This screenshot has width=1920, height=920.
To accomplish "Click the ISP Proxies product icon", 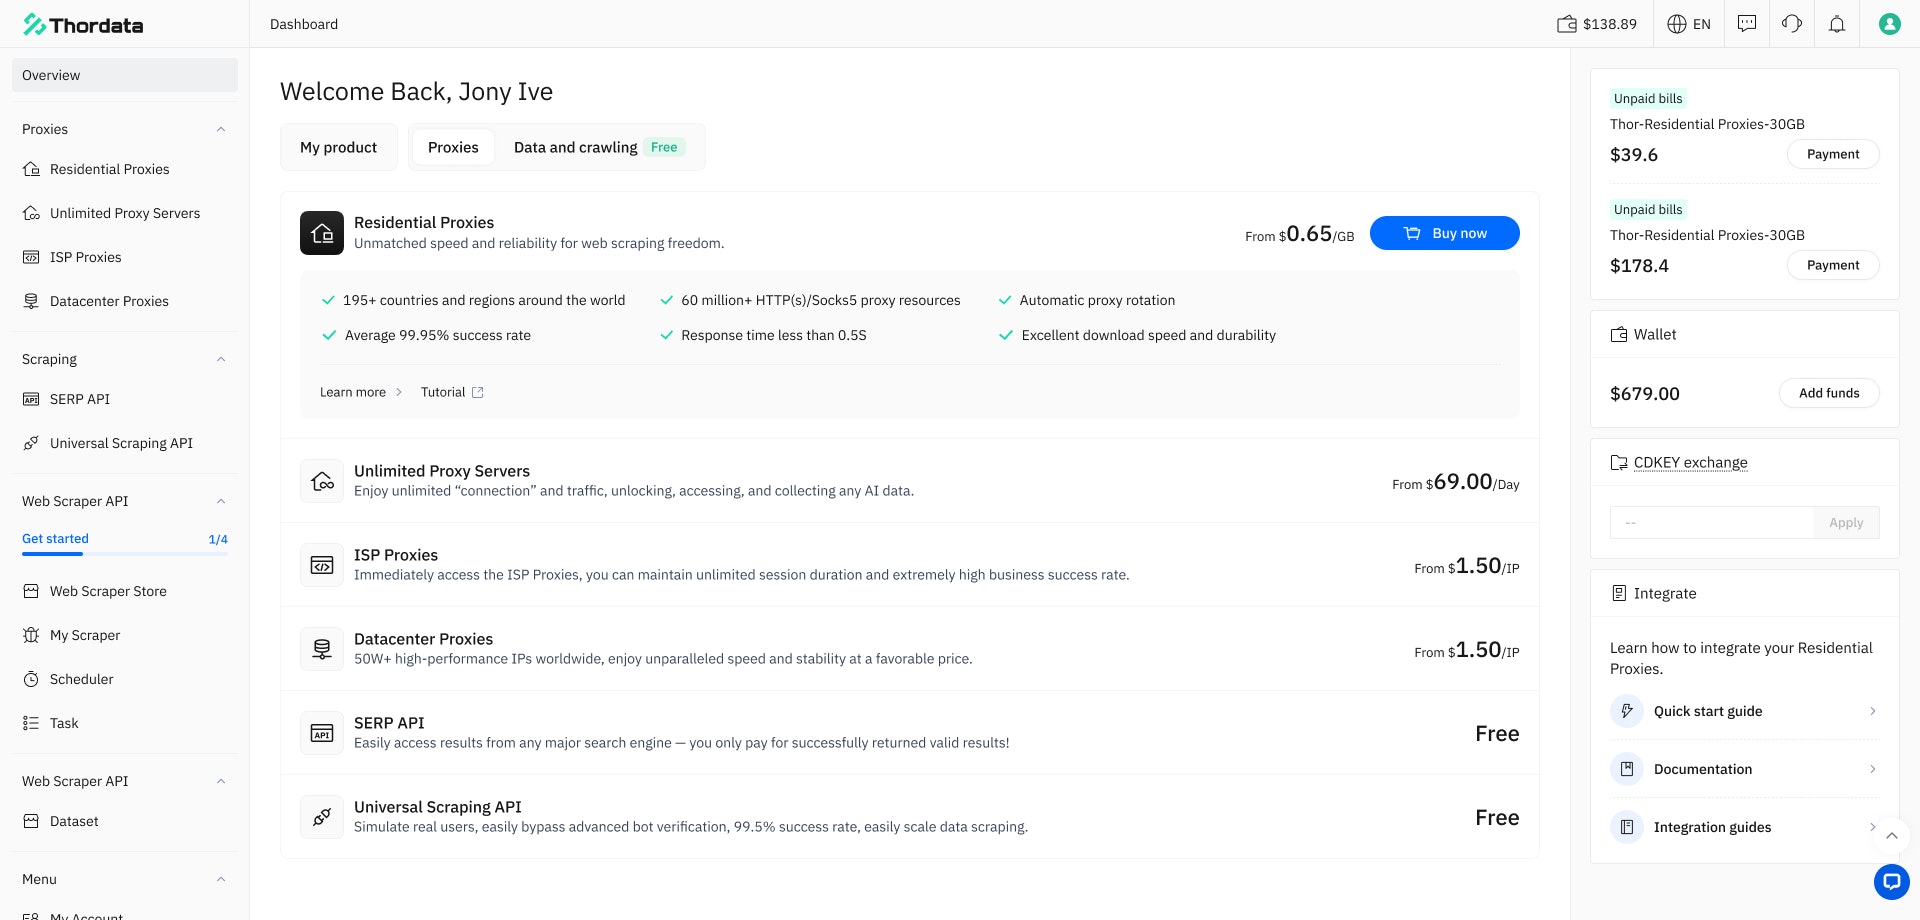I will pyautogui.click(x=322, y=565).
